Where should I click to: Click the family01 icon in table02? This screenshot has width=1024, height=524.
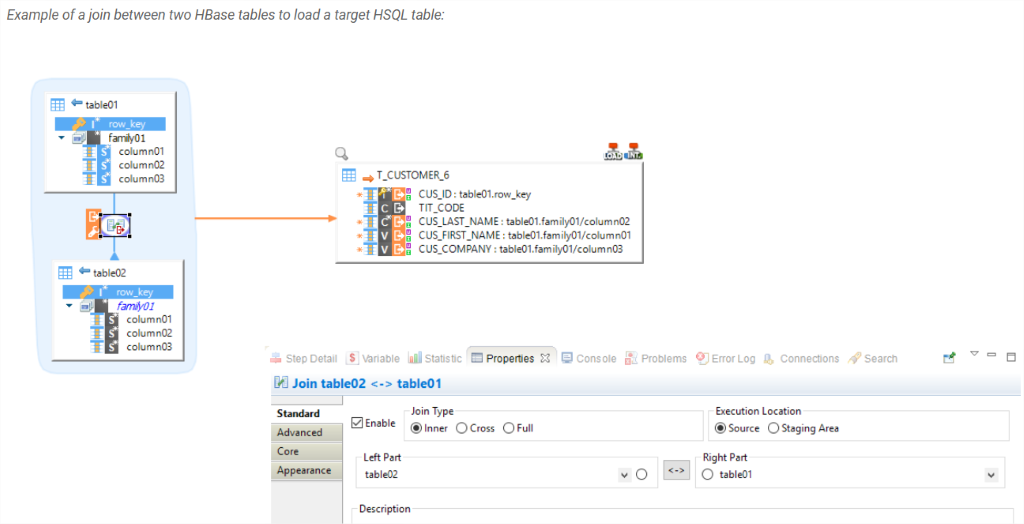[87, 306]
